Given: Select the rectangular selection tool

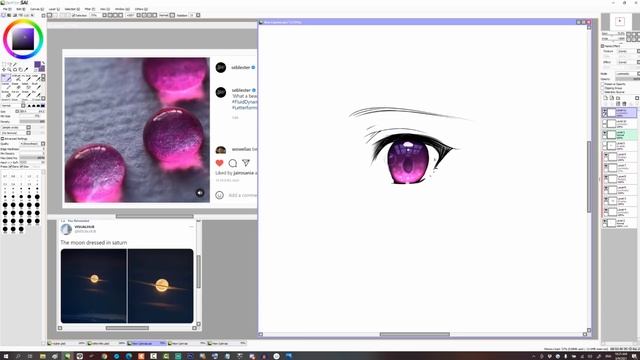Looking at the screenshot, I should tap(4, 64).
